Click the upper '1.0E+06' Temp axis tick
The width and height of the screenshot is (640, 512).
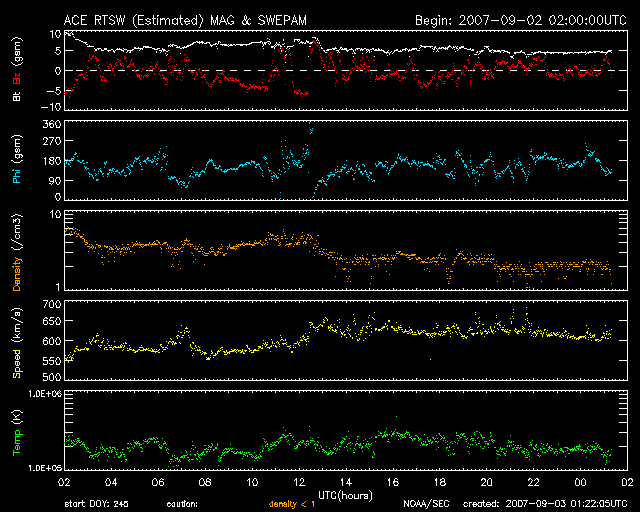(45, 394)
